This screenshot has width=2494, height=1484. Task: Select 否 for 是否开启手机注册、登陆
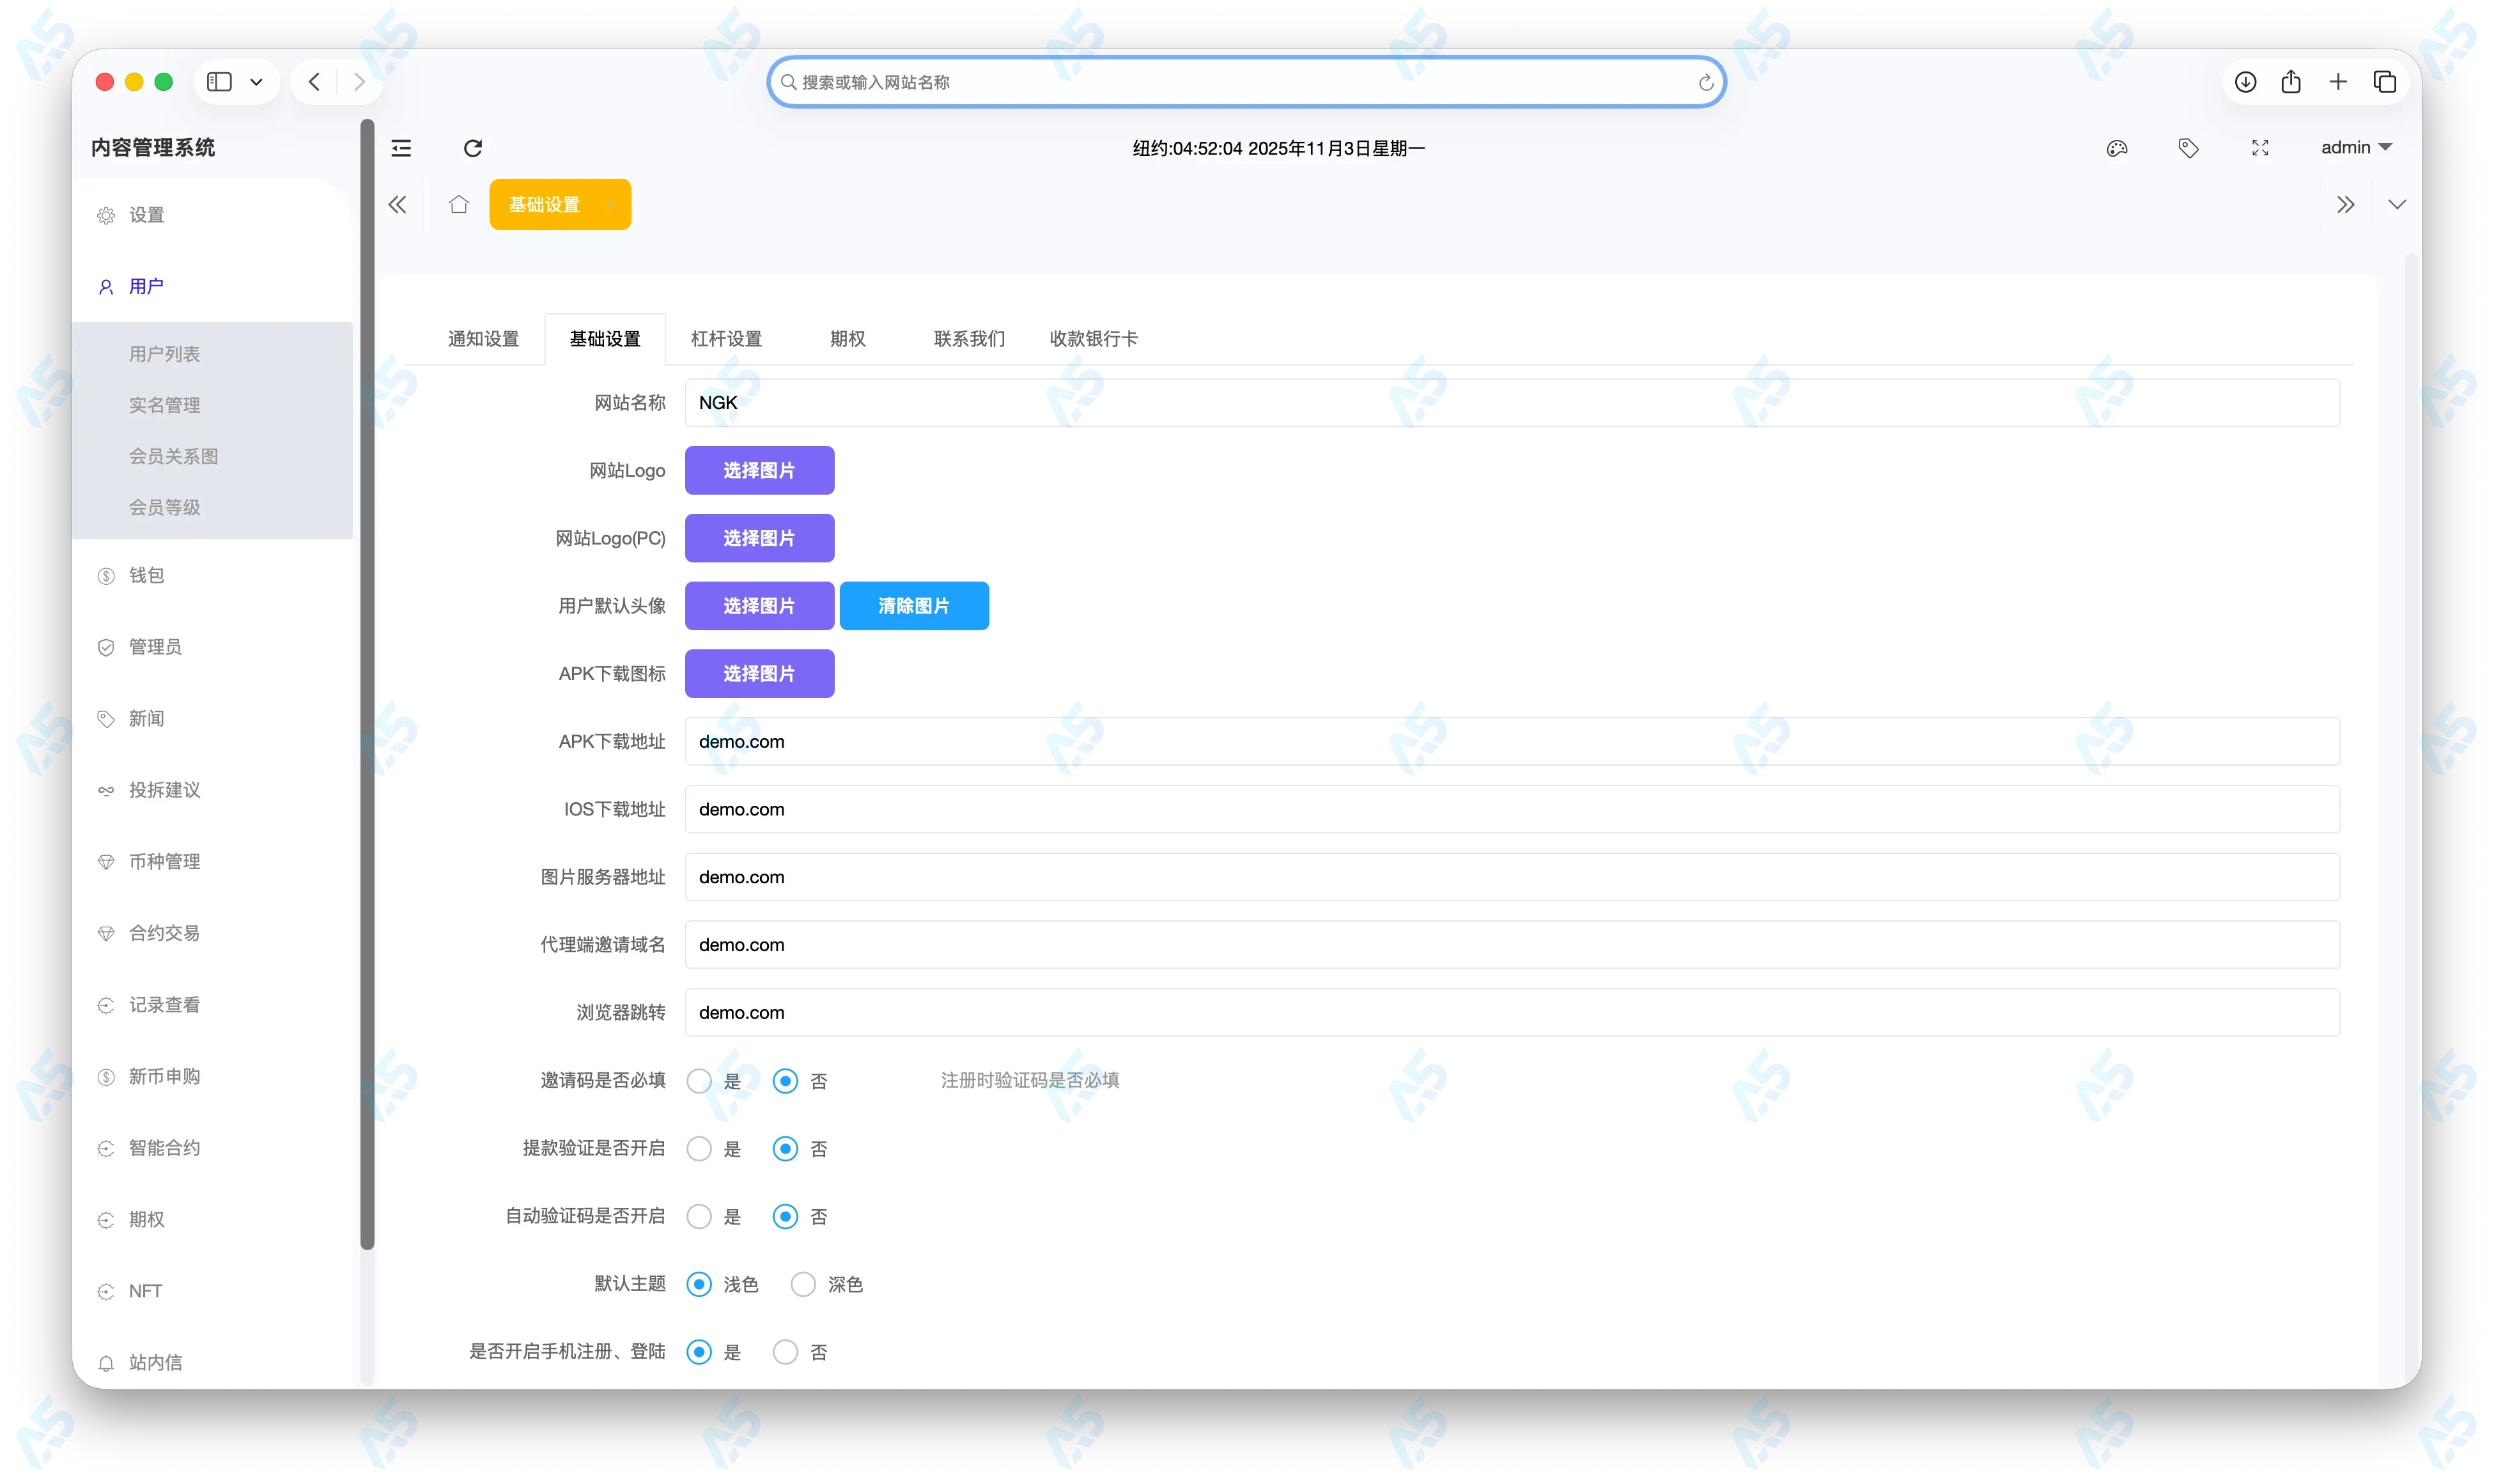point(786,1352)
